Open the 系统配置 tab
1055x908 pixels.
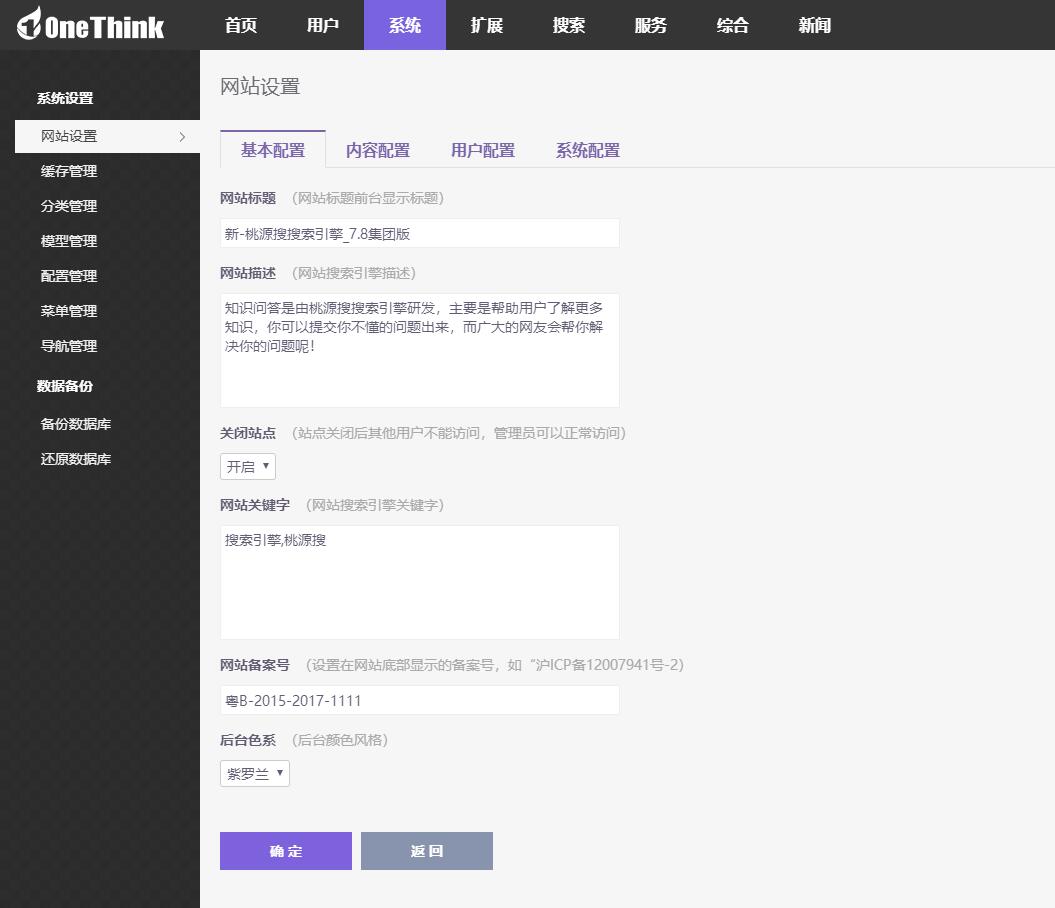[587, 150]
